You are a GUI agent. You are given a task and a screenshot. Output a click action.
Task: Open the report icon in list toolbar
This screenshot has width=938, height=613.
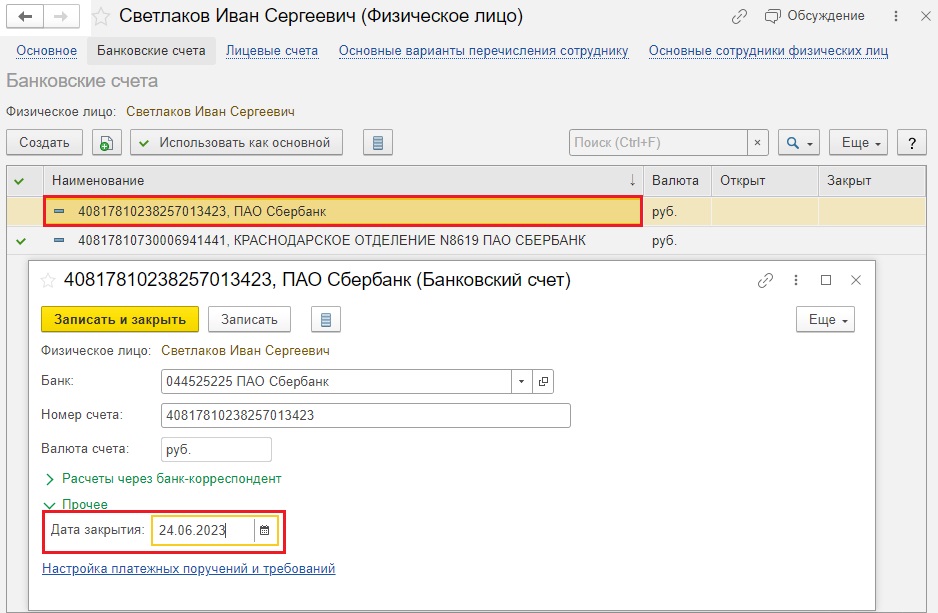point(377,142)
